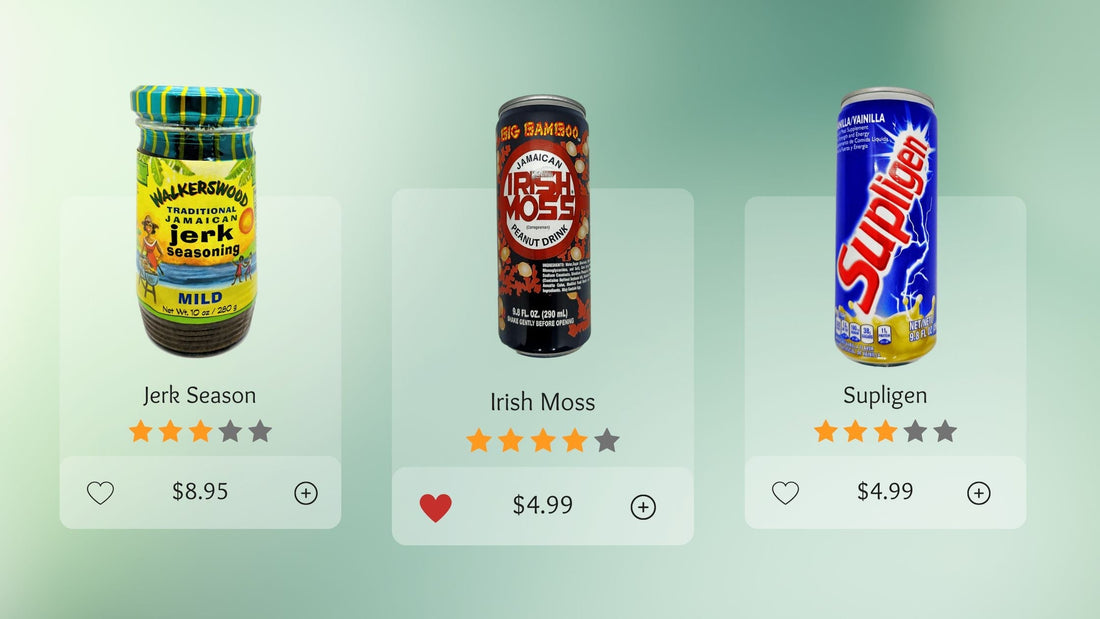Add Supligen to cart with plus icon
The height and width of the screenshot is (619, 1100).
click(979, 493)
